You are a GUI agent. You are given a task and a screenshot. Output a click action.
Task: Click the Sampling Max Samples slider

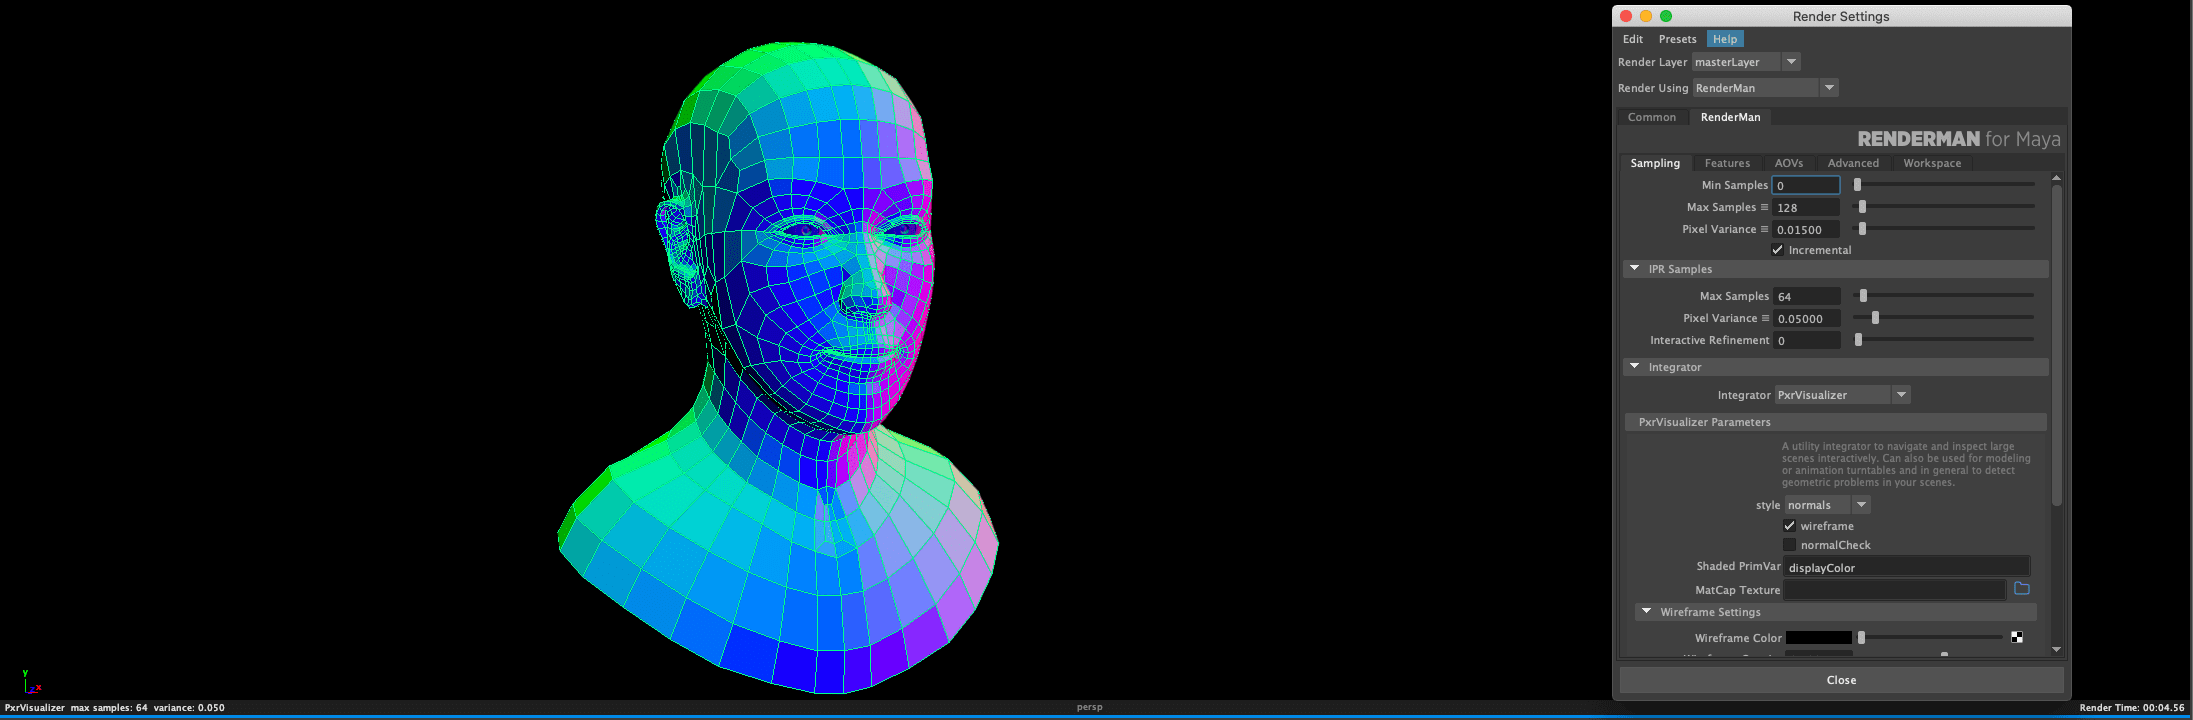click(1944, 206)
